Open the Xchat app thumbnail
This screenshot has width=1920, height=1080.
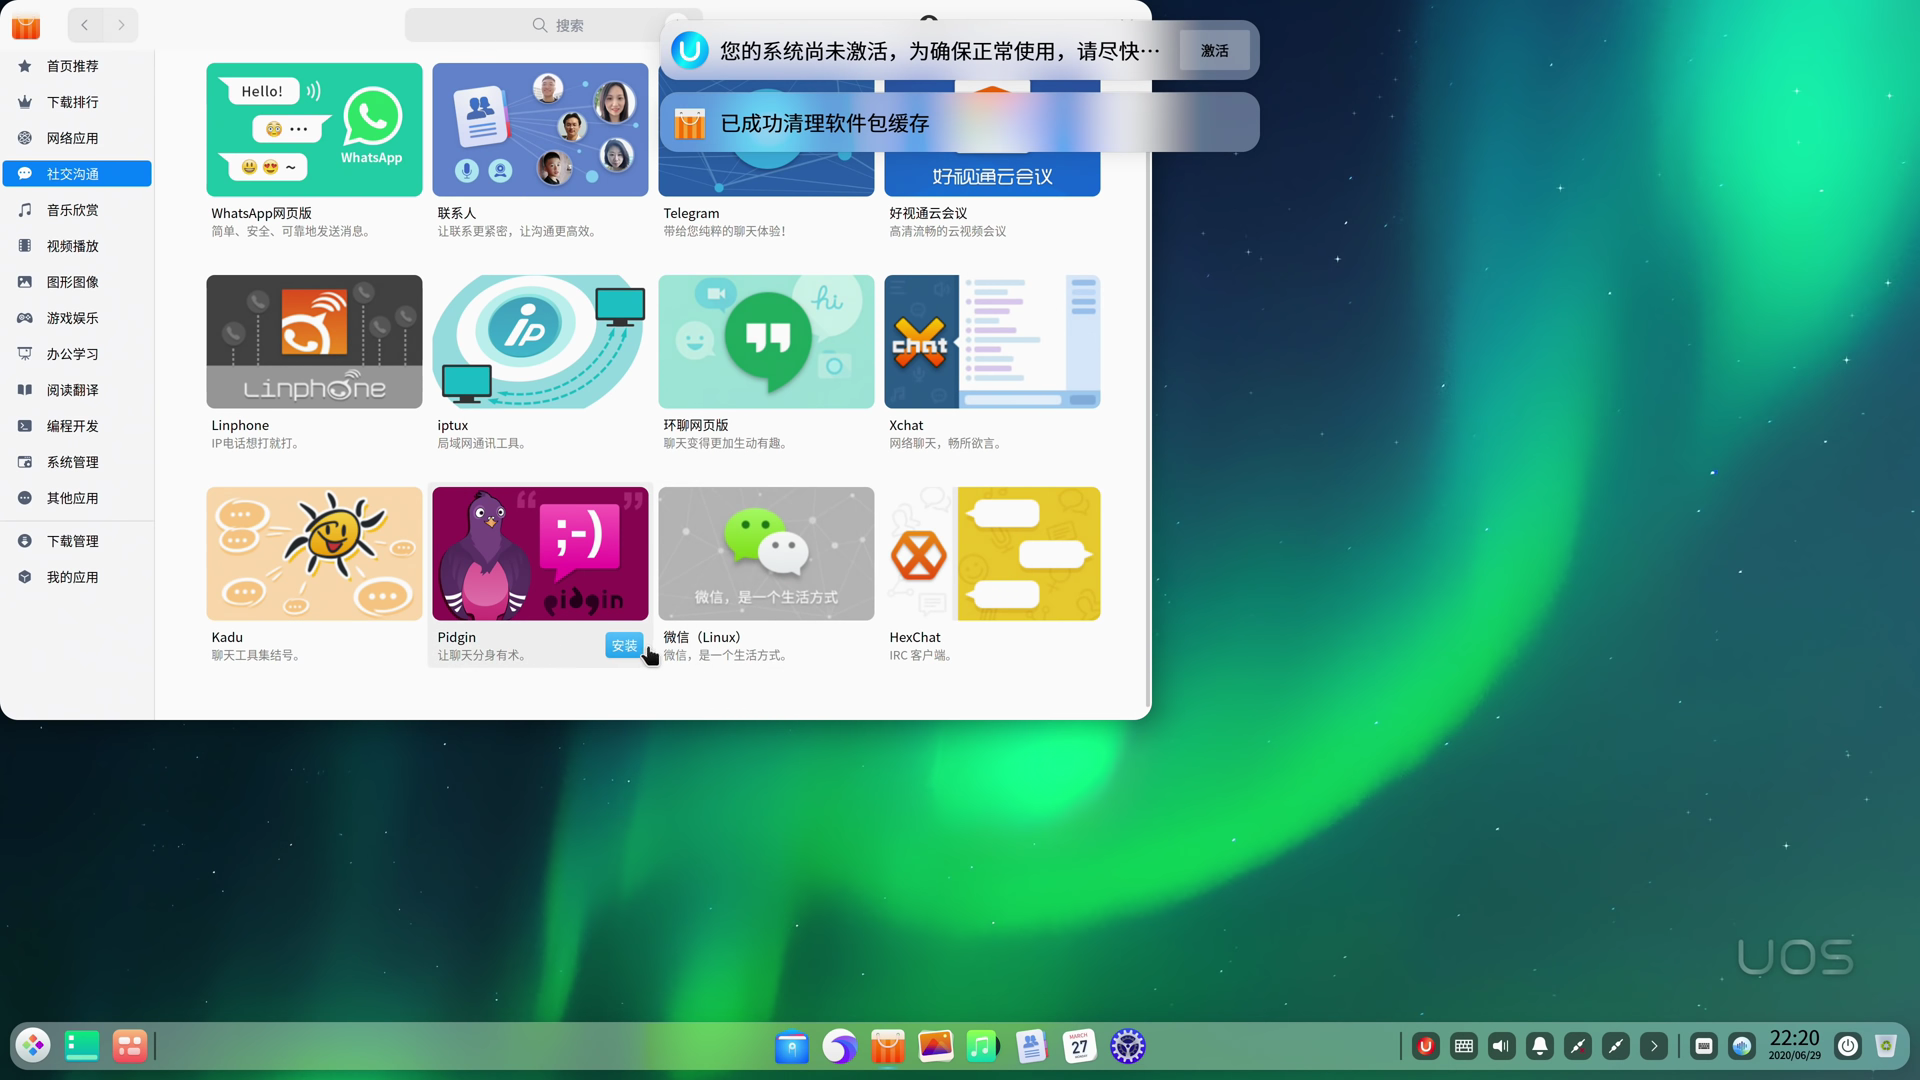pyautogui.click(x=992, y=342)
